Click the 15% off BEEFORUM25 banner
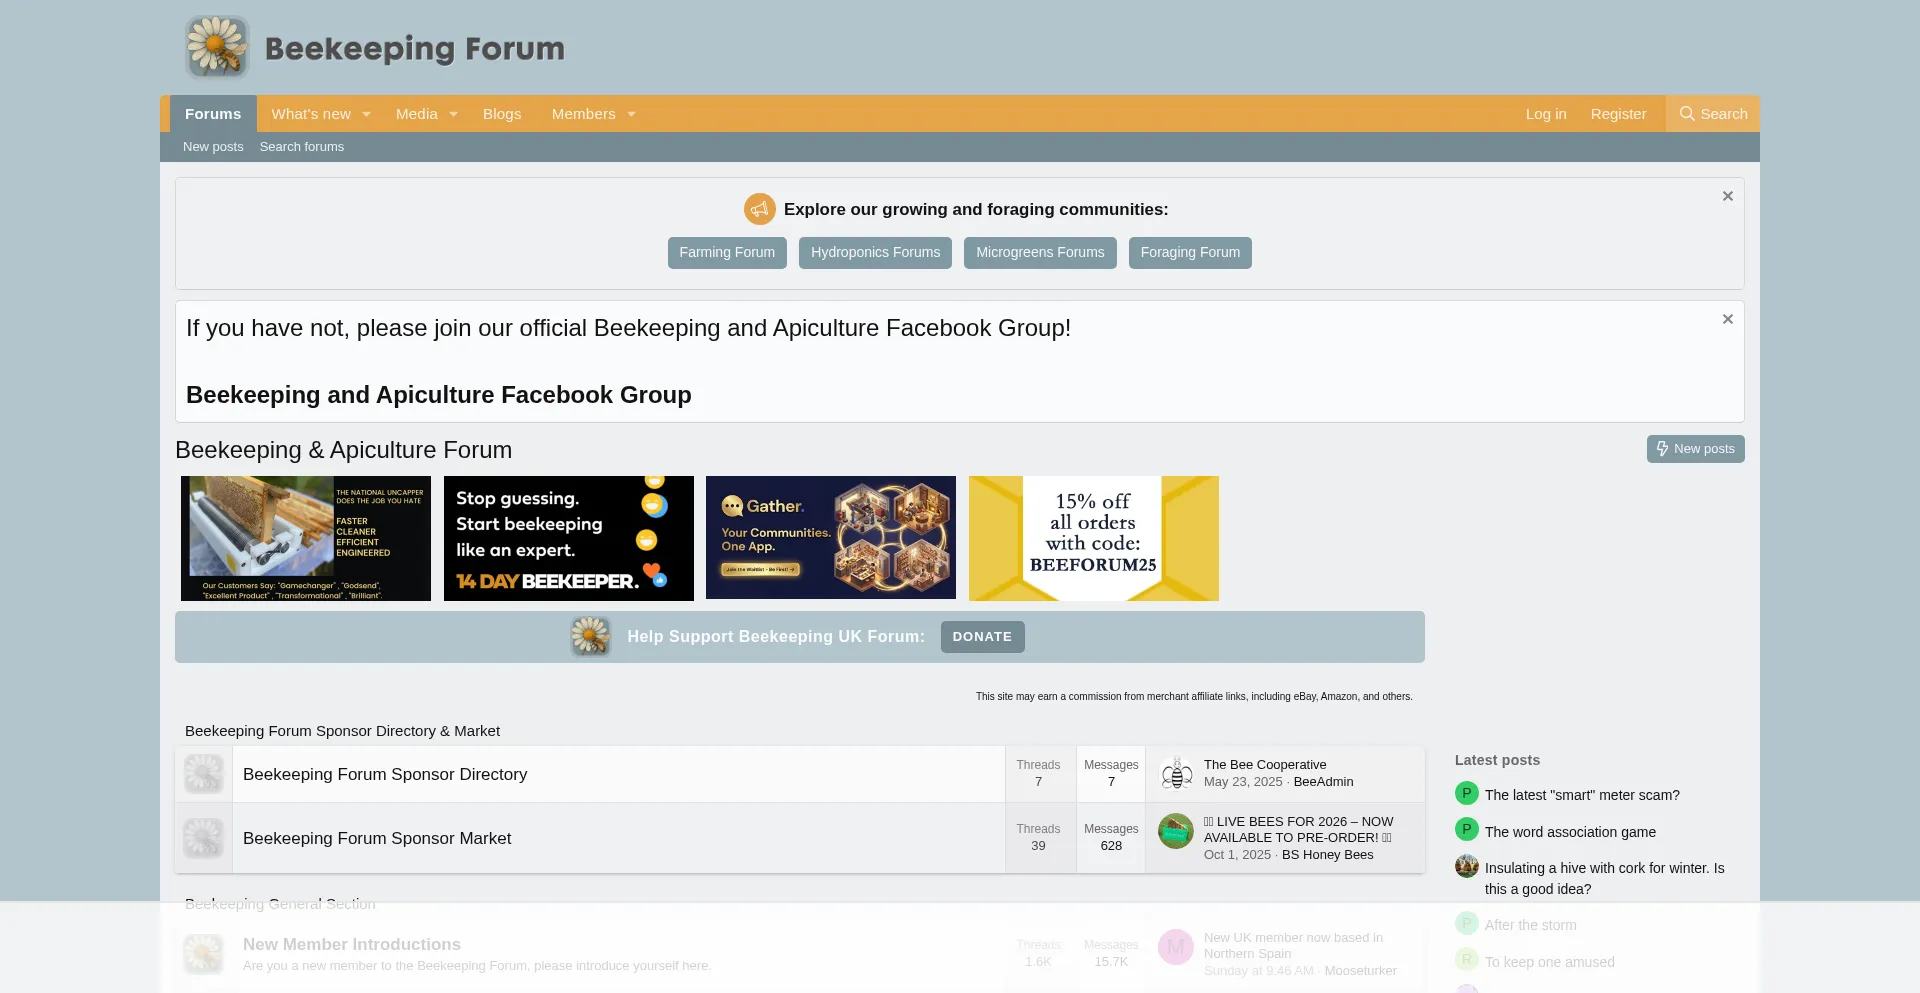This screenshot has width=1920, height=993. [1093, 538]
